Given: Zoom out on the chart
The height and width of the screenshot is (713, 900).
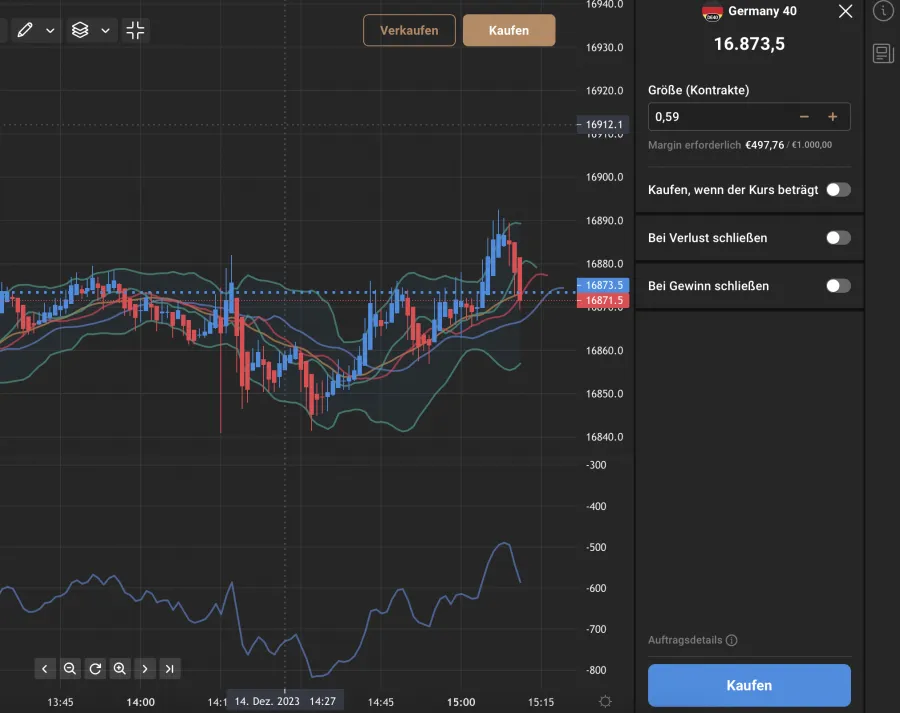Looking at the screenshot, I should [x=70, y=668].
